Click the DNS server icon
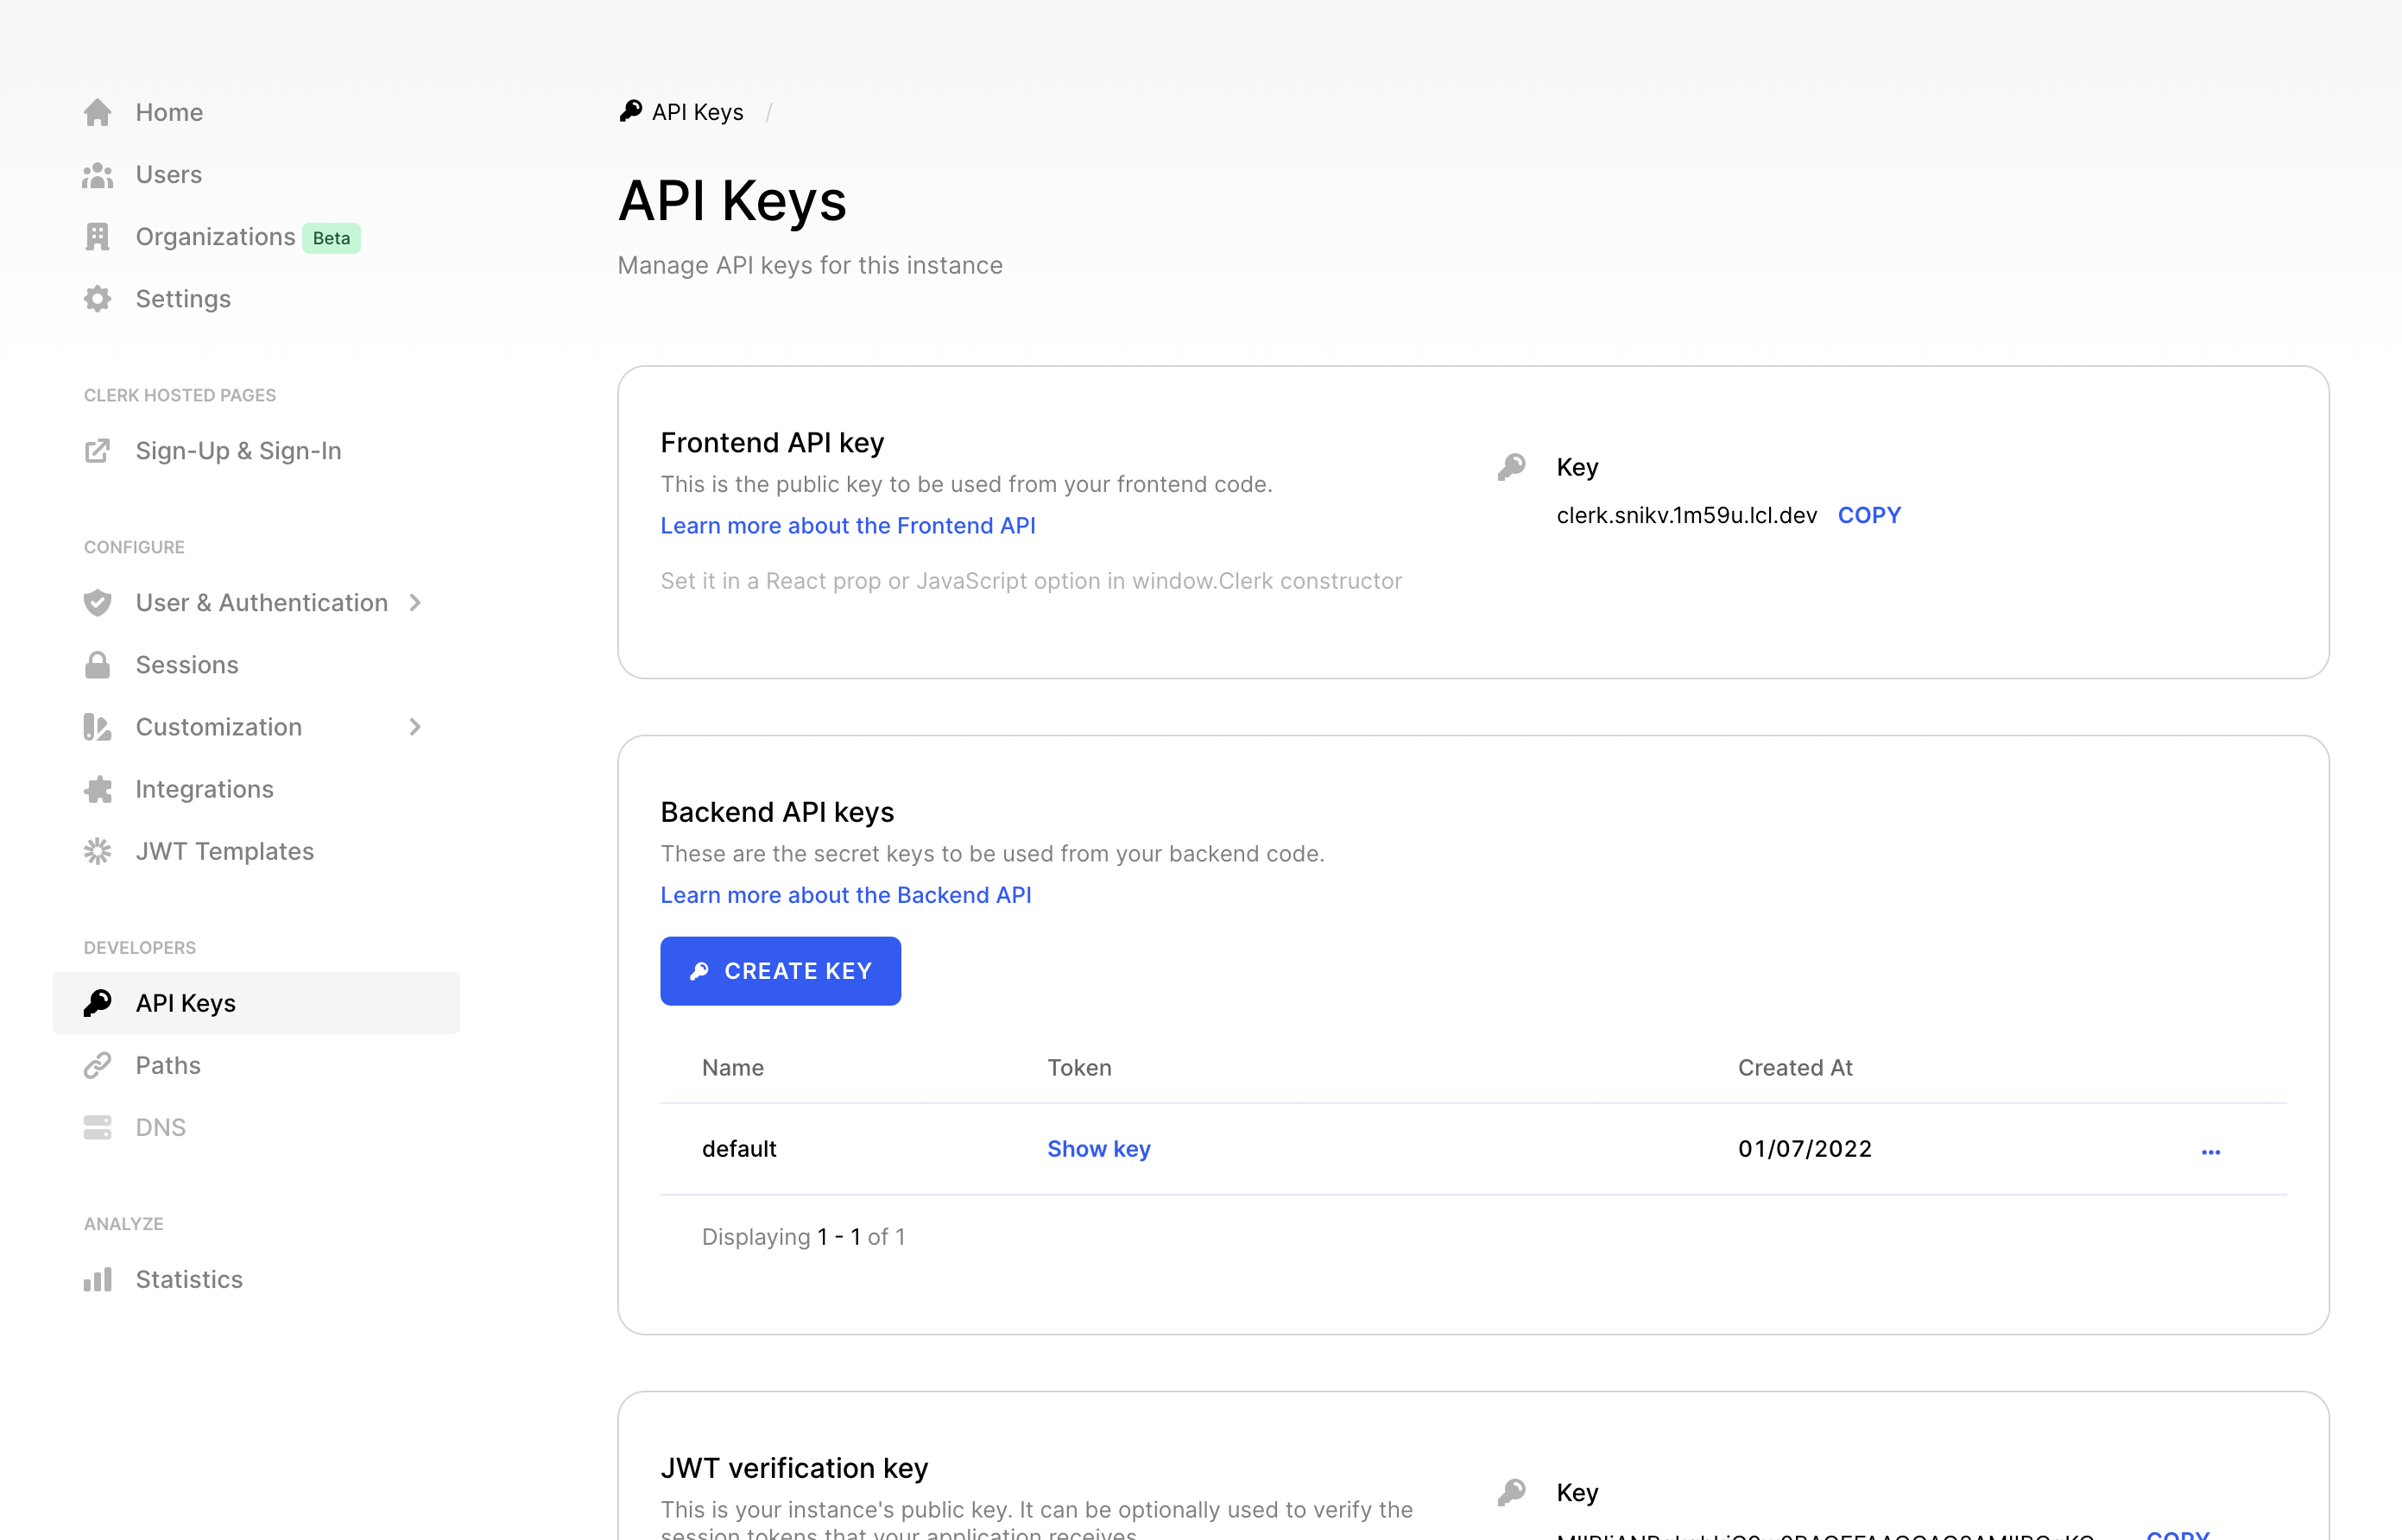Screen dimensions: 2402x1540 pyautogui.click(x=97, y=1127)
